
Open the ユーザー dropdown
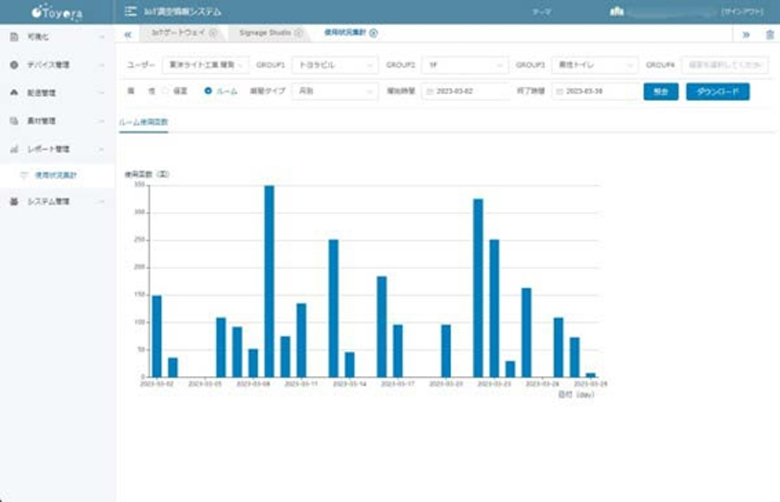point(206,65)
